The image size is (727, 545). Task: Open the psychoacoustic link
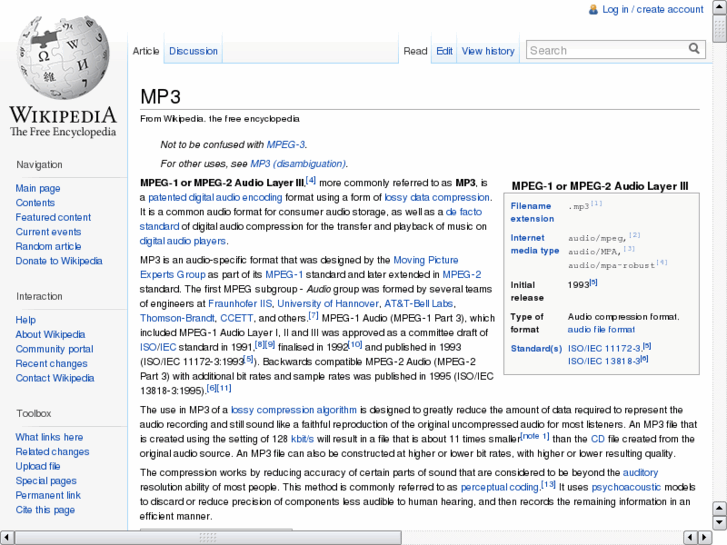(626, 487)
